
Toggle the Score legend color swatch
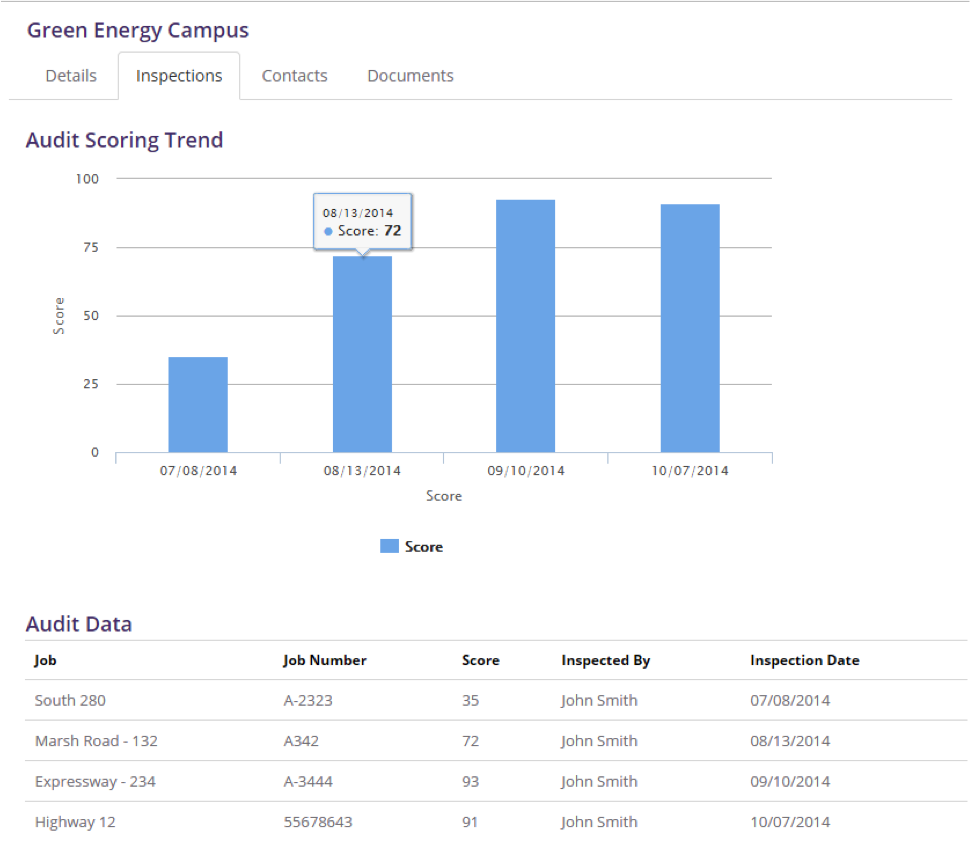[x=390, y=546]
